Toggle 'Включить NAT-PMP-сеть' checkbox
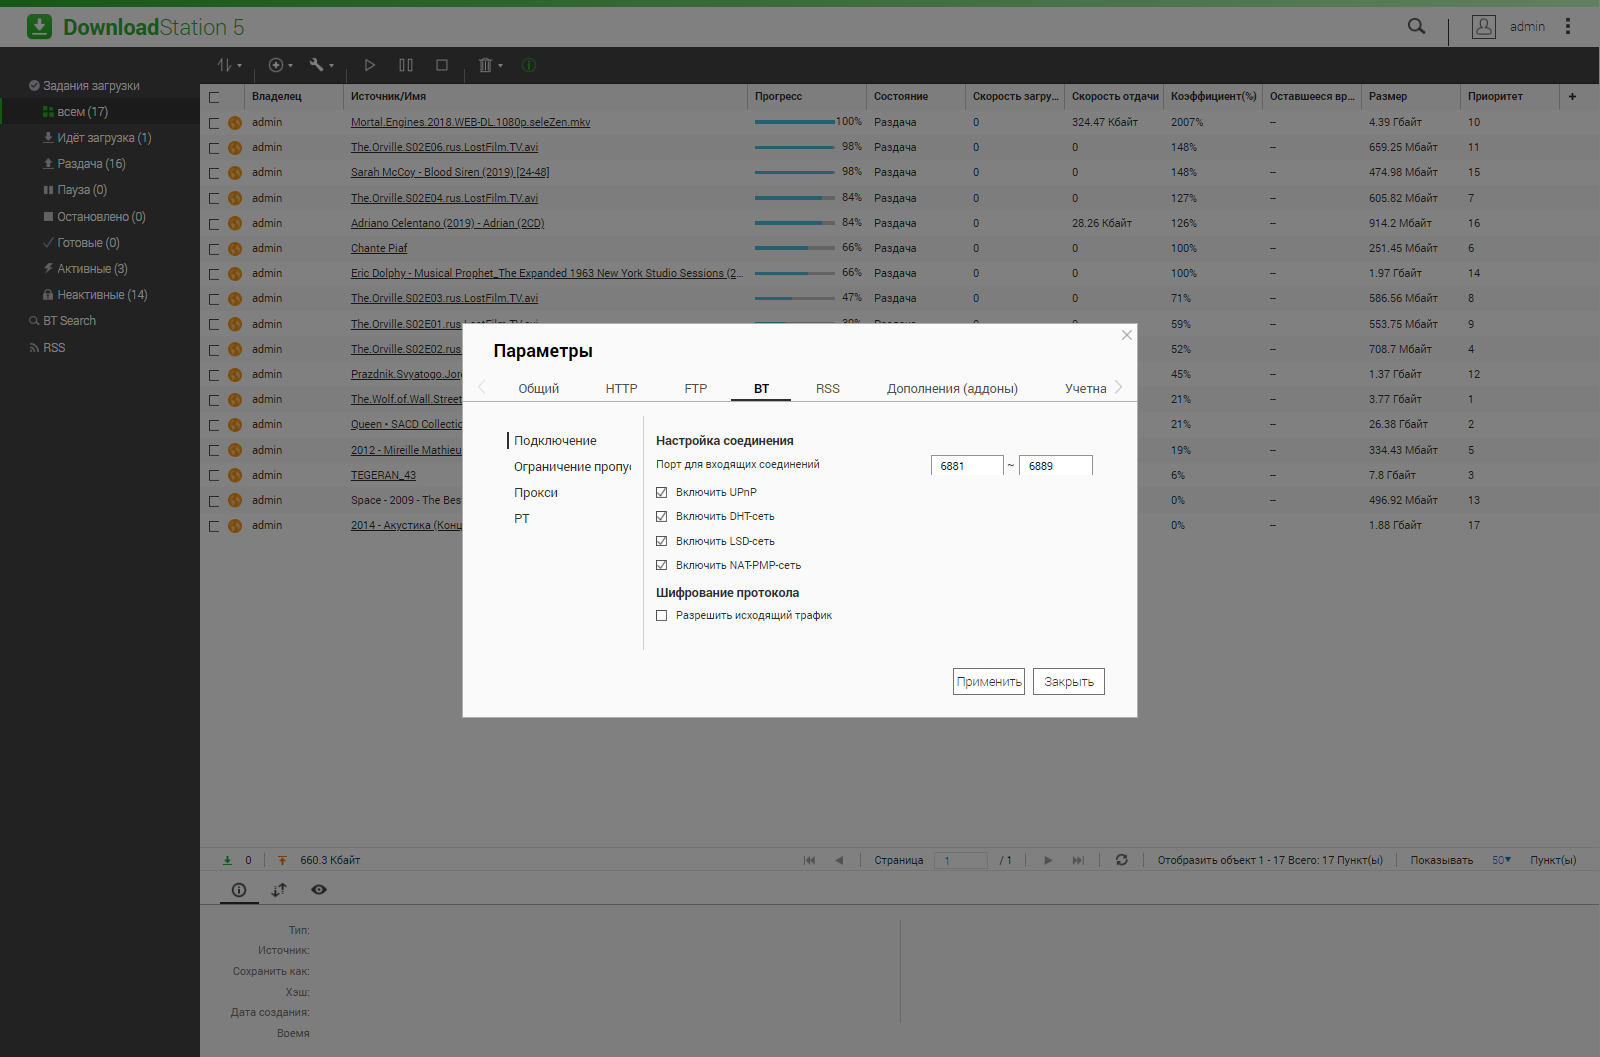The image size is (1600, 1057). (661, 565)
